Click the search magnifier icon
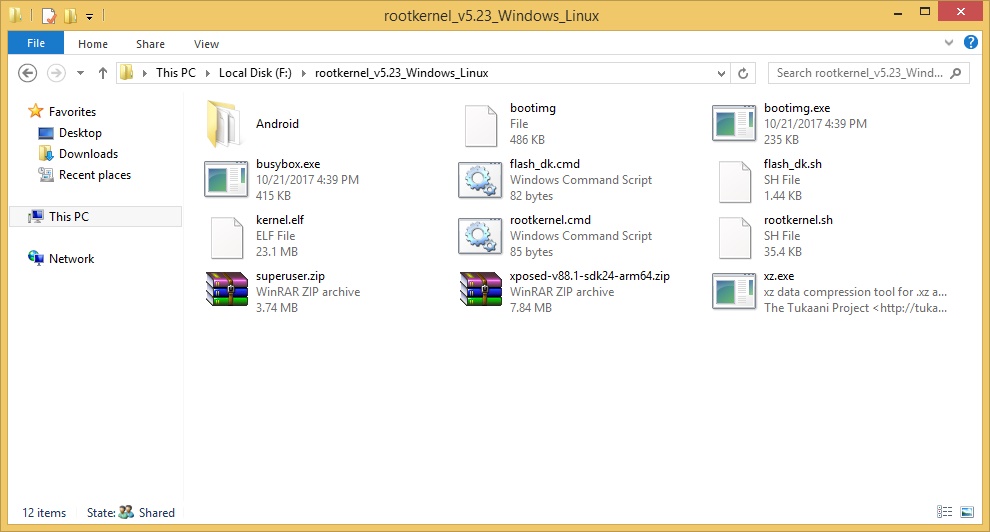Screen dimensions: 990x532 coord(956,73)
